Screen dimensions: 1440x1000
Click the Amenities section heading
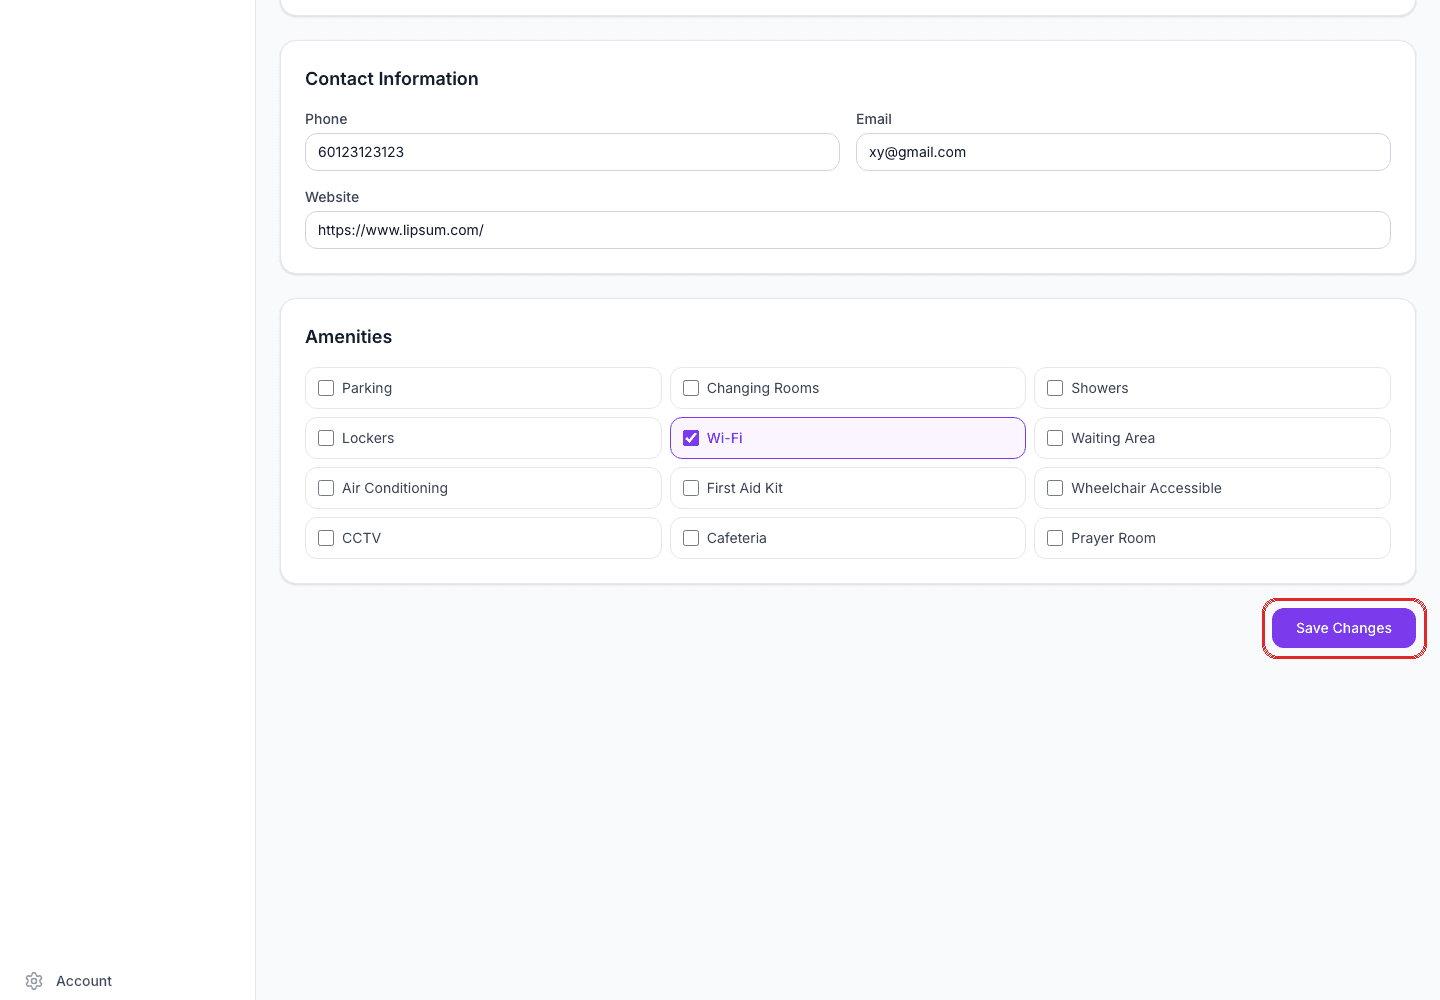click(349, 337)
